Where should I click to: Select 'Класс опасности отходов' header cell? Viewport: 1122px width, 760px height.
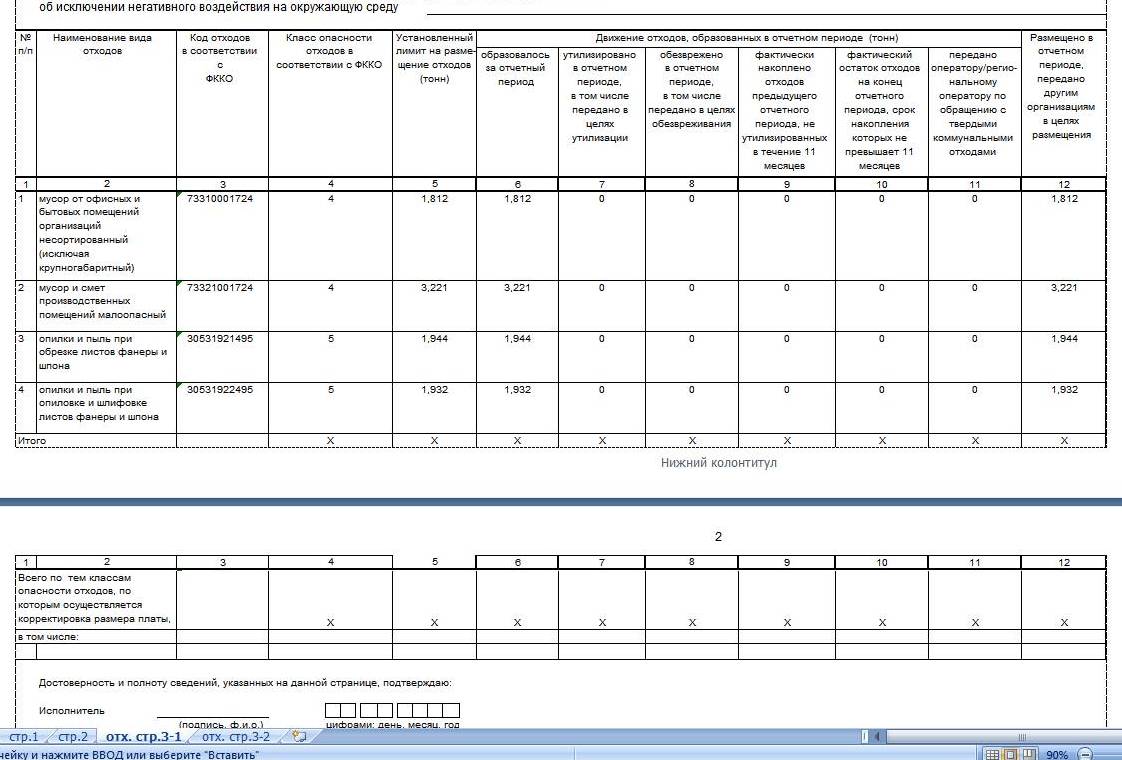click(x=330, y=104)
